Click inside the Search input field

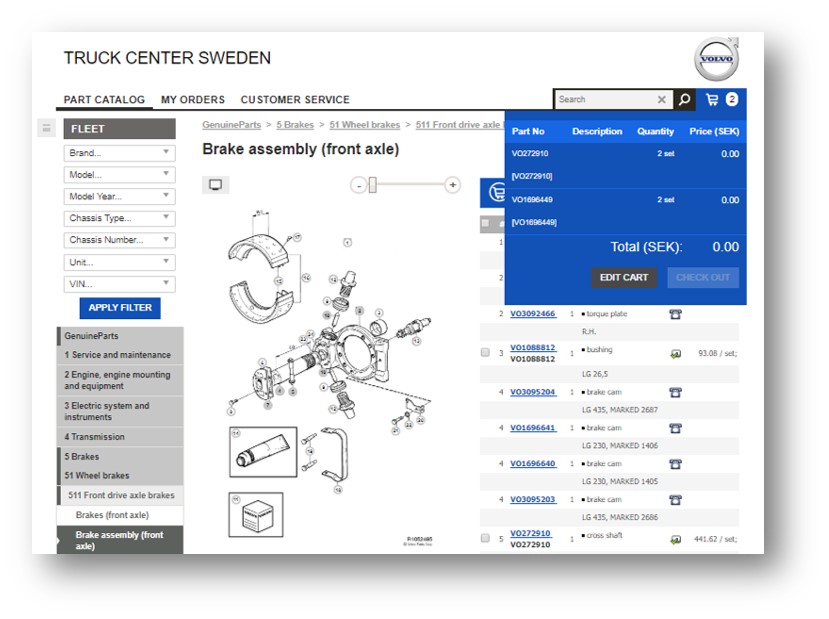click(x=605, y=99)
